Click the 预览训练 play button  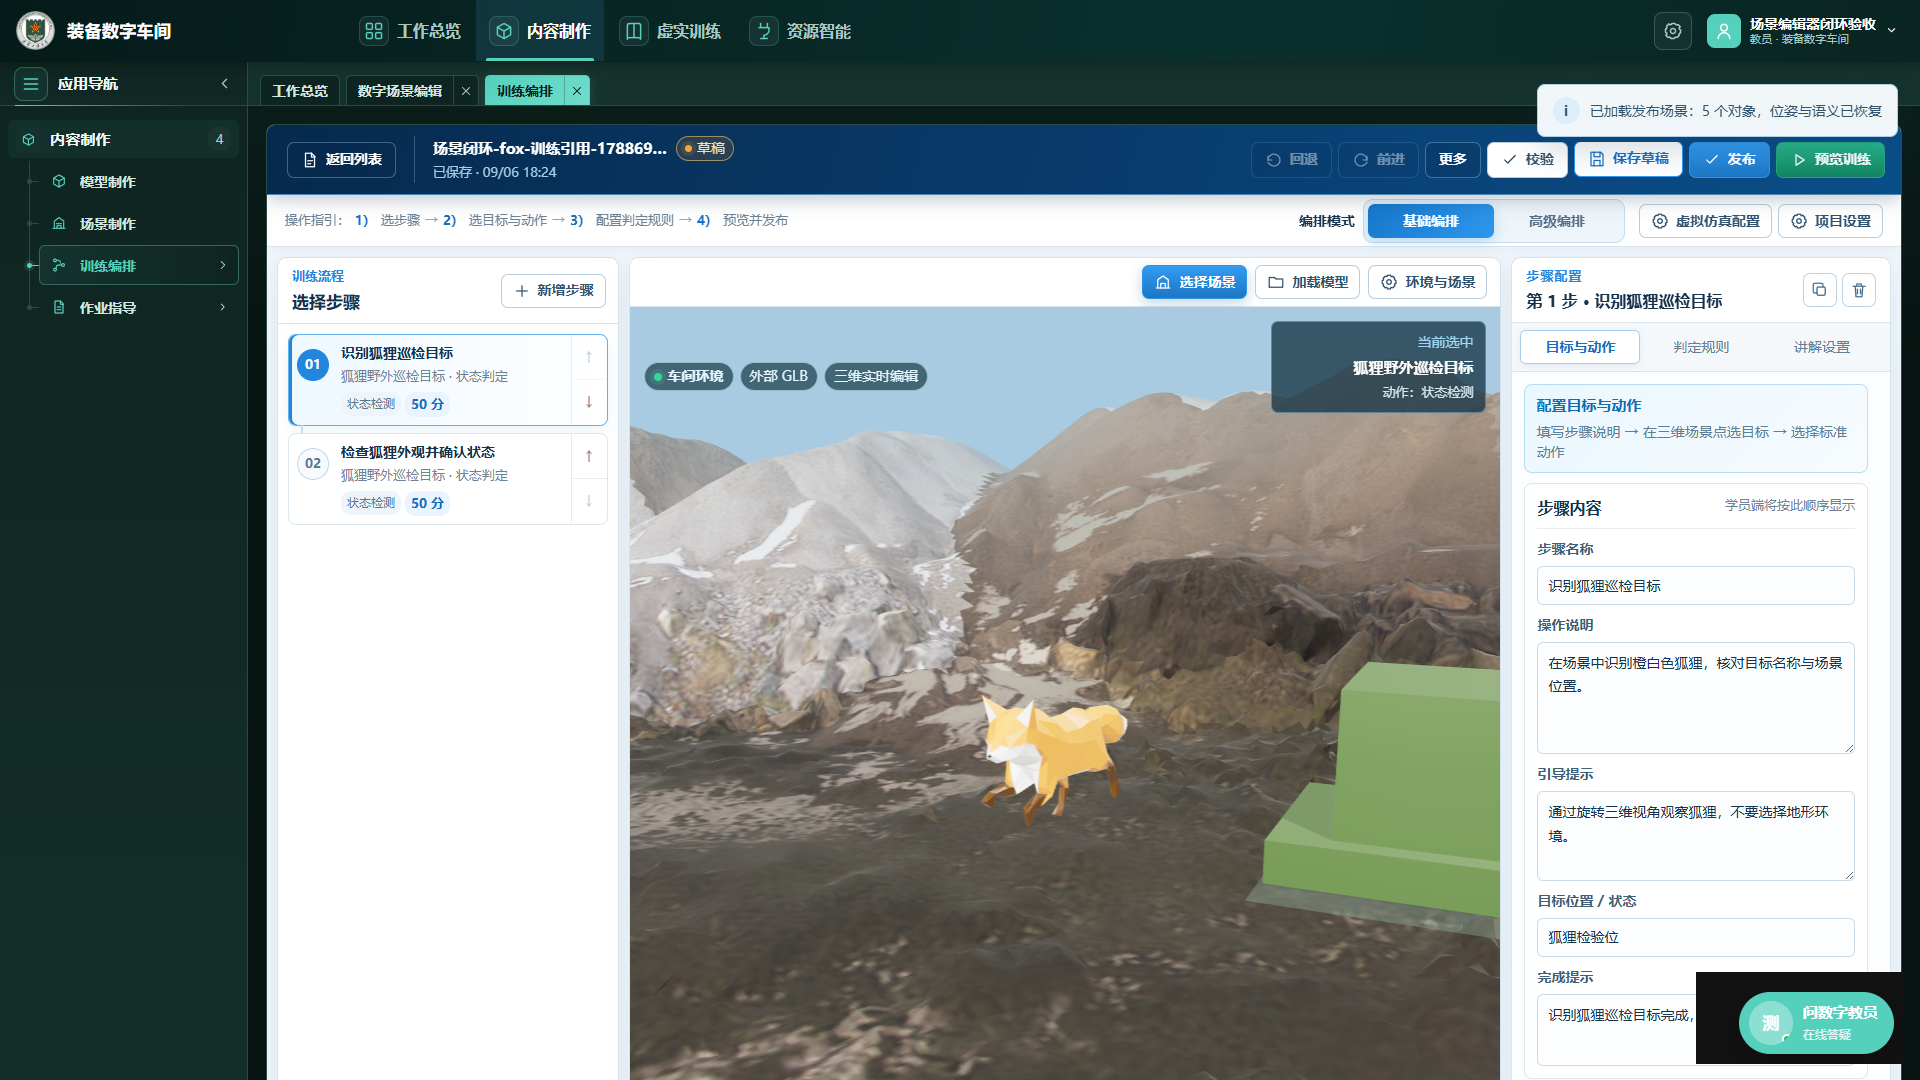[1830, 160]
